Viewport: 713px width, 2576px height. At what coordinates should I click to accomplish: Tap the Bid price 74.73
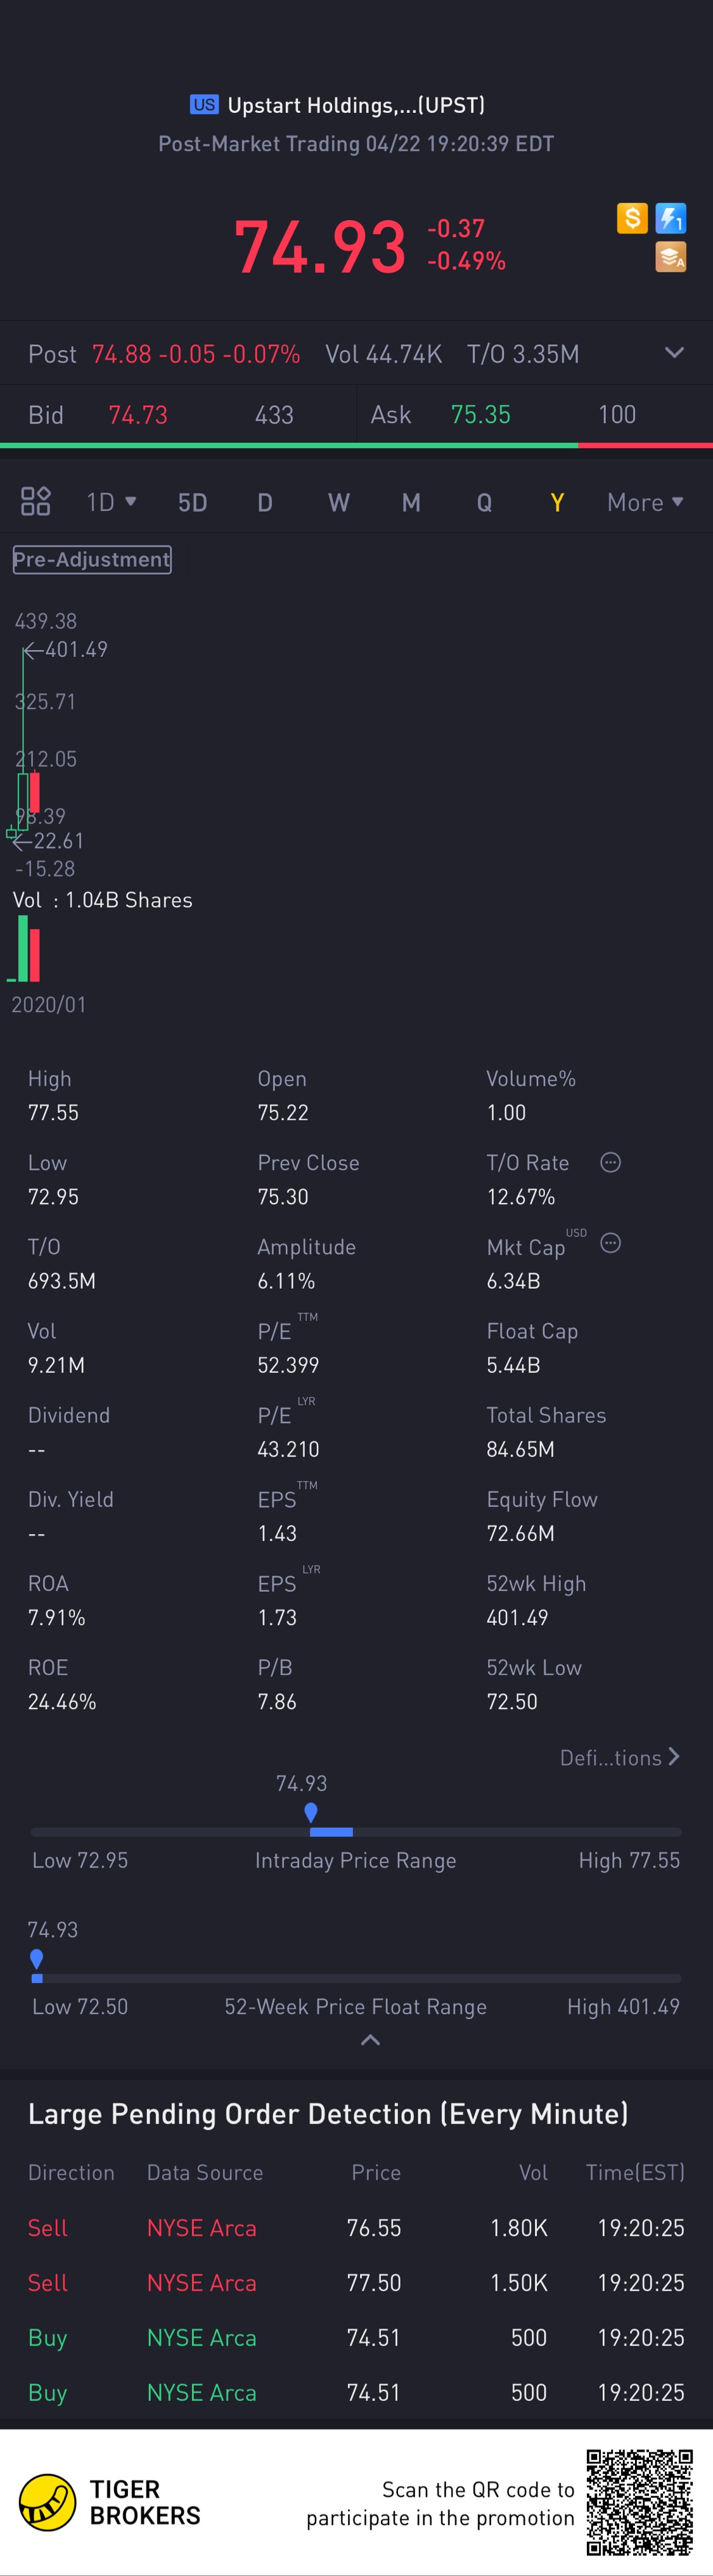click(138, 415)
